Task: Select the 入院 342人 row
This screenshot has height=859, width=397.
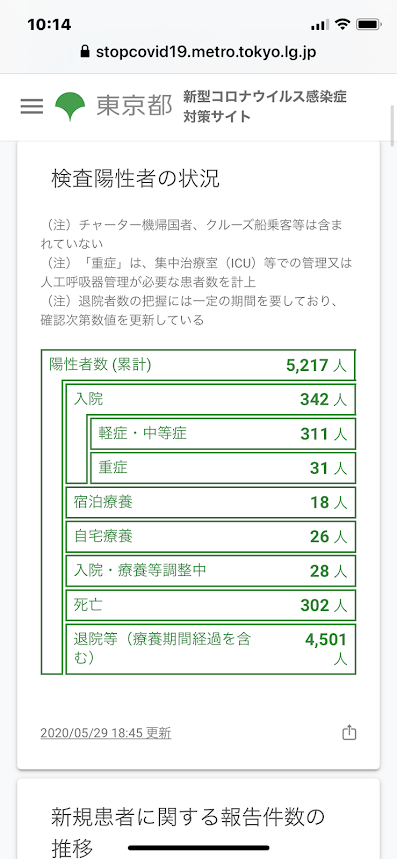Action: (x=210, y=399)
